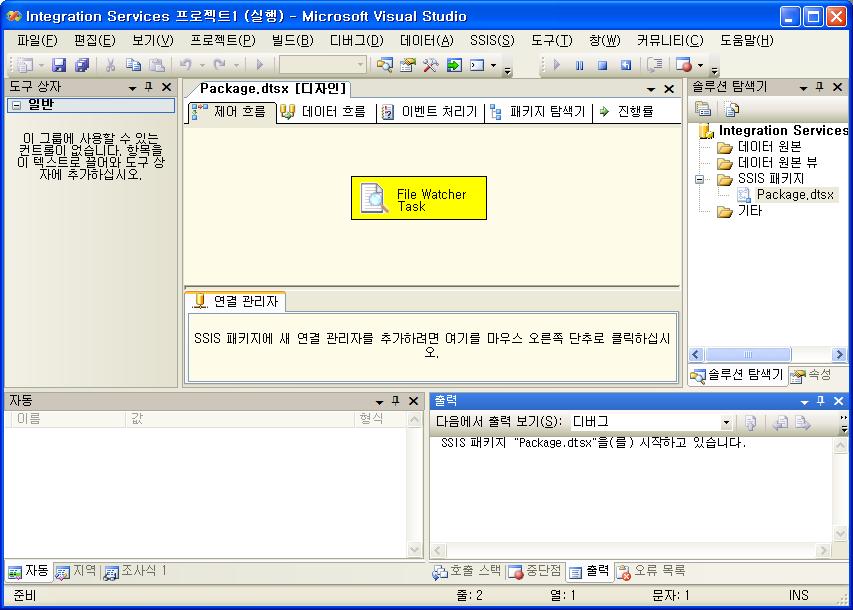Image resolution: width=853 pixels, height=610 pixels.
Task: Click the Stop debugging square icon
Action: pos(602,65)
